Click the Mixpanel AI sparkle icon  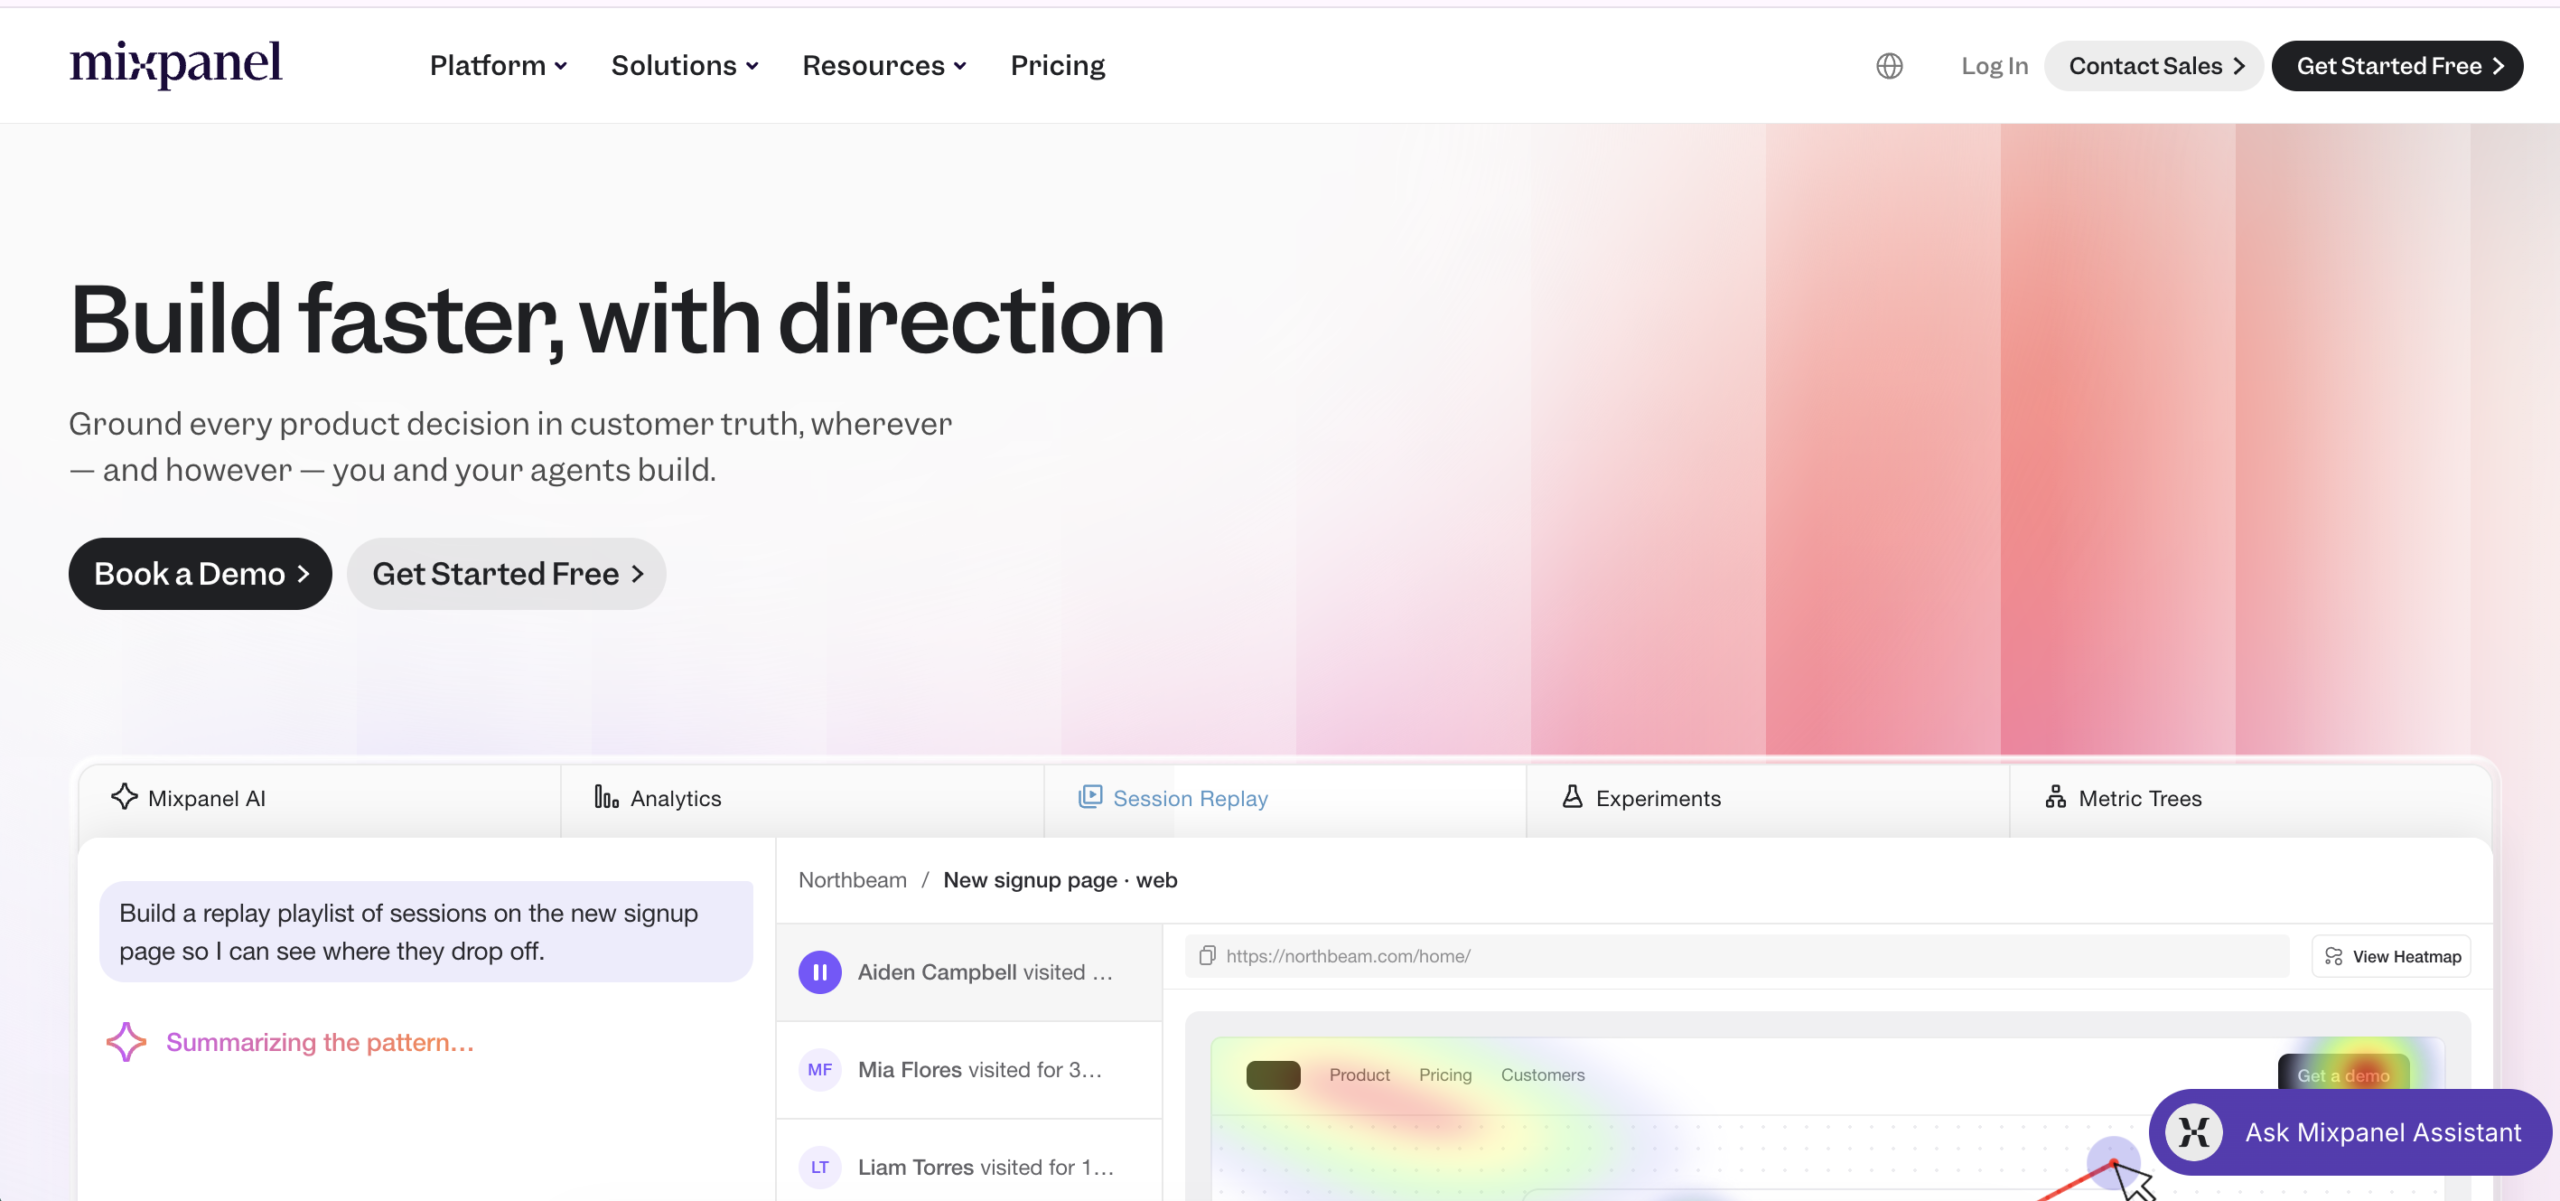[x=124, y=797]
